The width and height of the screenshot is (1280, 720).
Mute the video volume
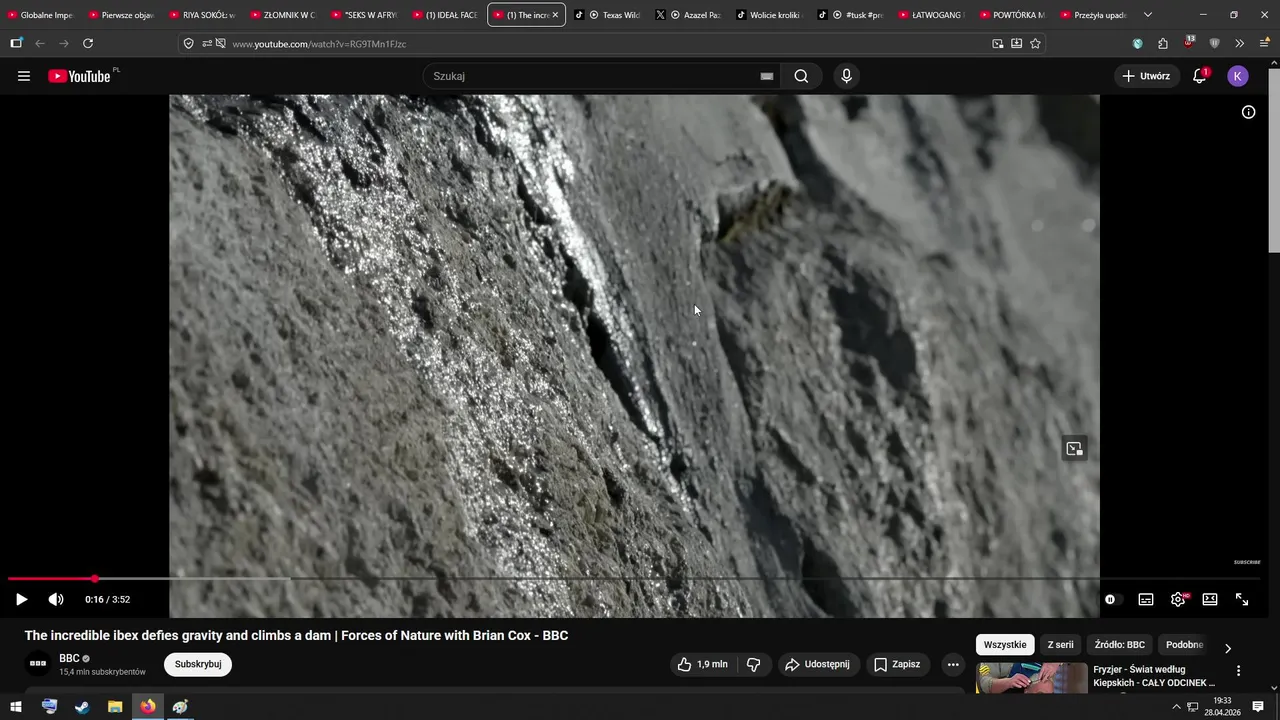56,599
